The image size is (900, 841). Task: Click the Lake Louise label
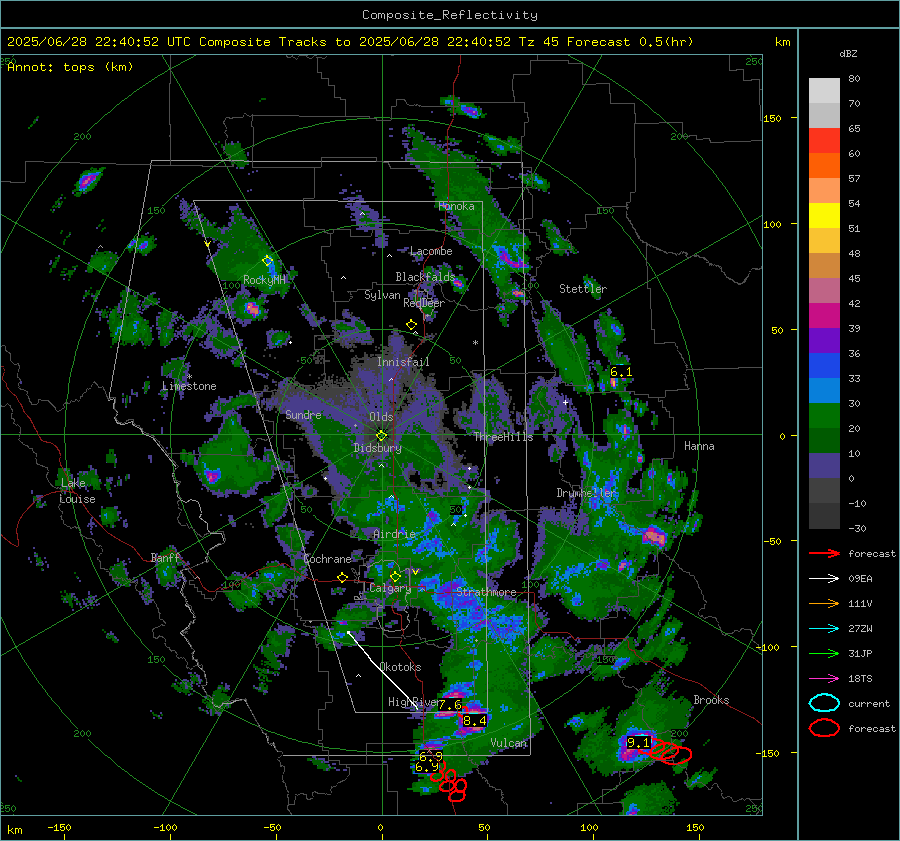77,491
